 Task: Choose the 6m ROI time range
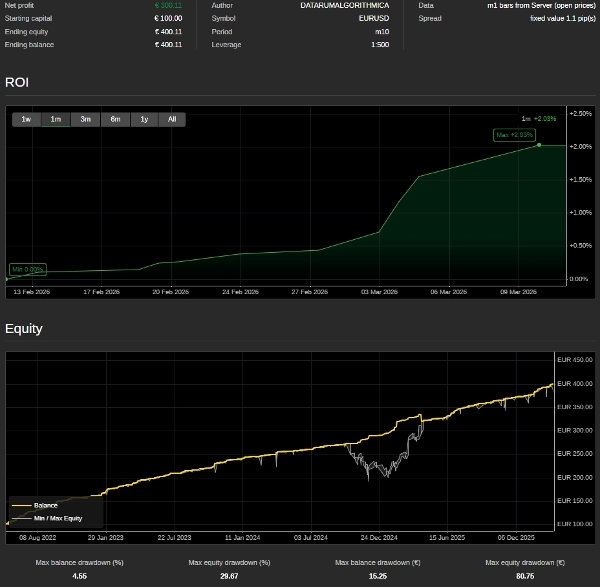[115, 119]
